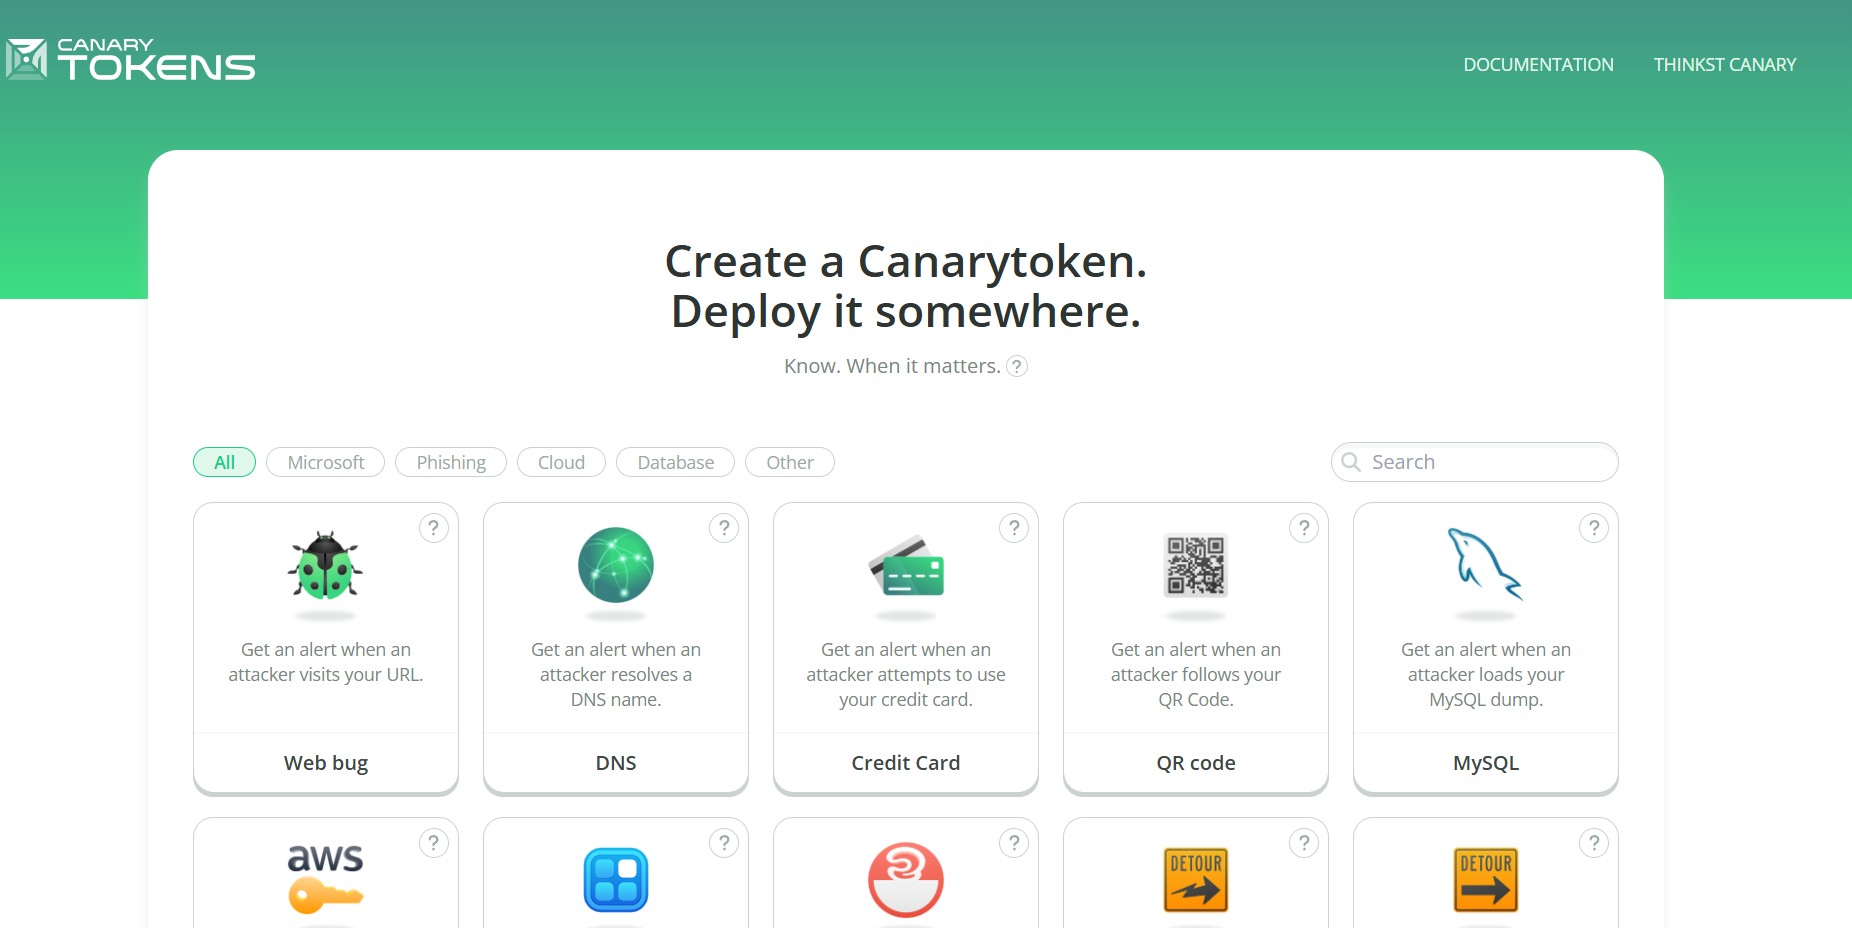Open help for the bent-arrow DETOUR card
The width and height of the screenshot is (1852, 928).
point(1304,843)
